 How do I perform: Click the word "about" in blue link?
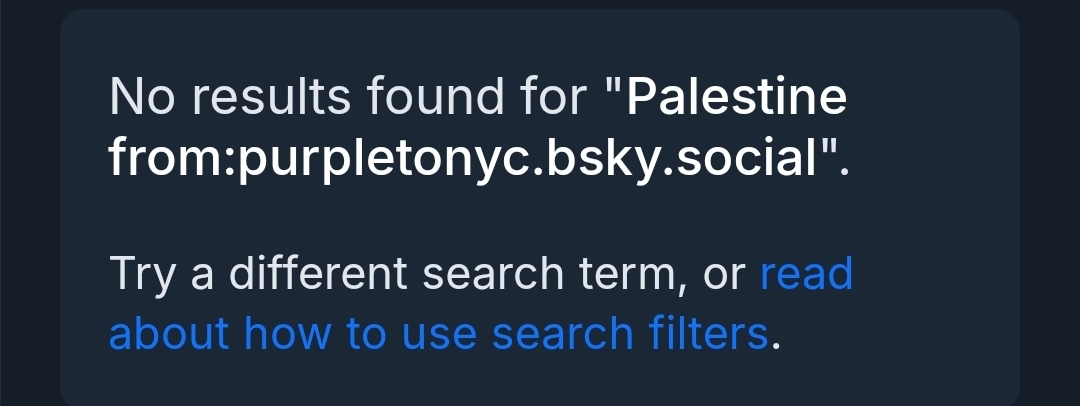coord(167,333)
